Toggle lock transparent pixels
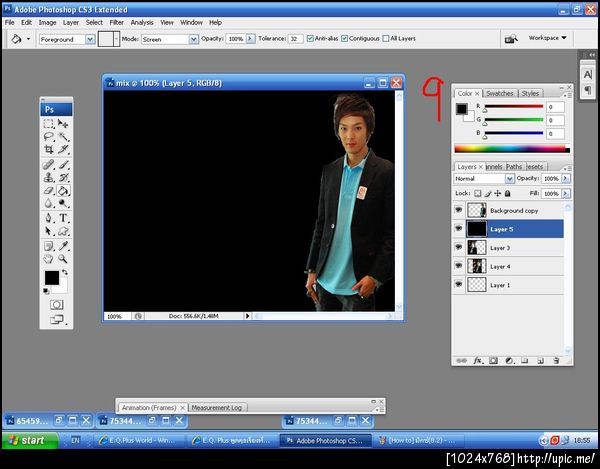The height and width of the screenshot is (469, 600). click(478, 194)
